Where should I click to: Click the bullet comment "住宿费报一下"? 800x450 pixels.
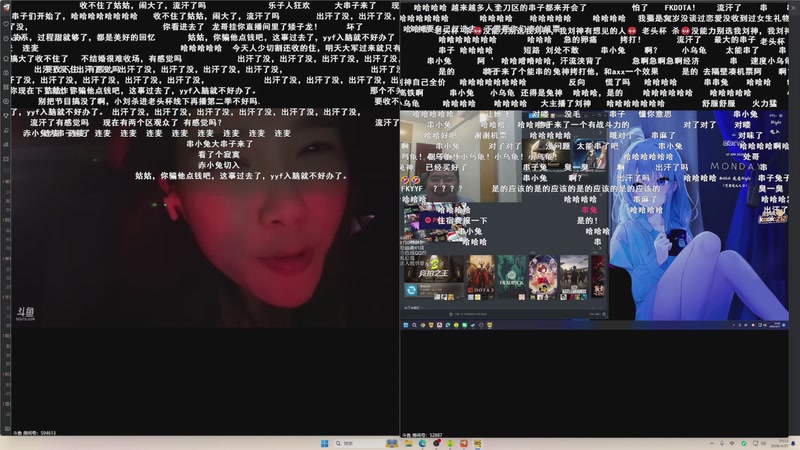click(x=462, y=220)
